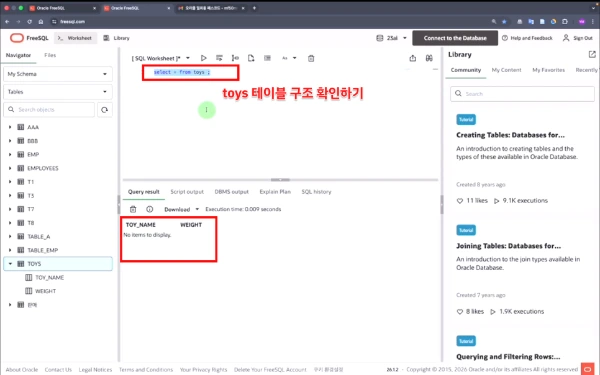Expand the EMPLOYEES table node
Screen dimensions: 600x375
[10, 168]
